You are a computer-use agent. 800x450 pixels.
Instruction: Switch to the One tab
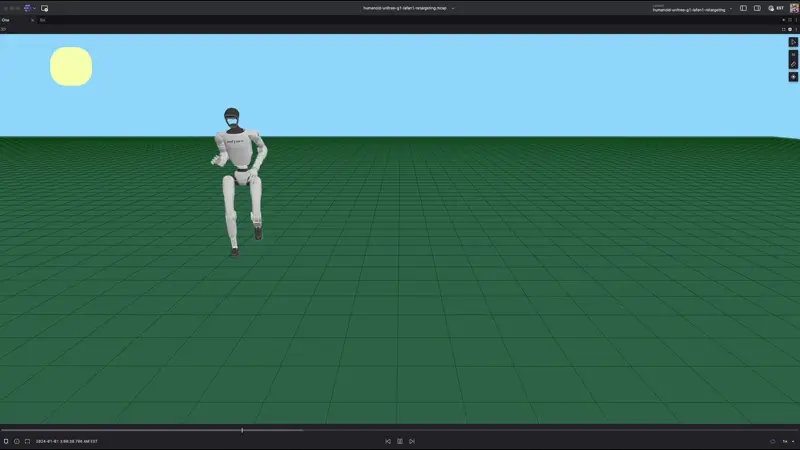tap(6, 19)
